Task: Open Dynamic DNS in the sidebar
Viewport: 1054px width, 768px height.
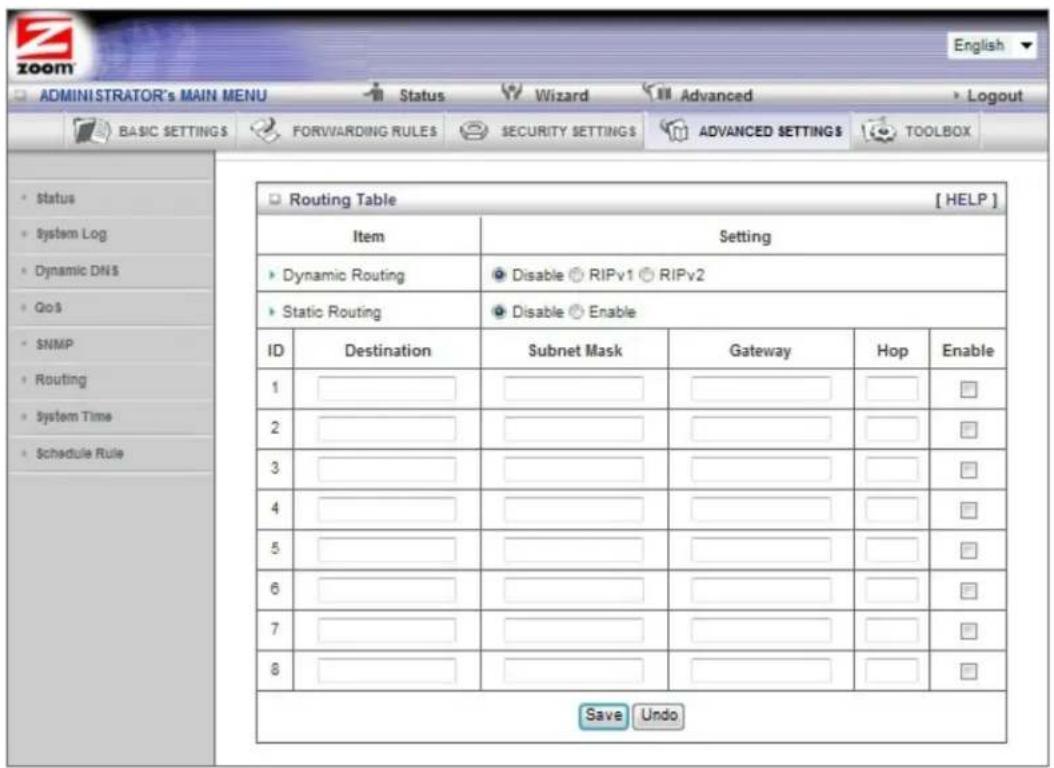Action: (x=77, y=271)
